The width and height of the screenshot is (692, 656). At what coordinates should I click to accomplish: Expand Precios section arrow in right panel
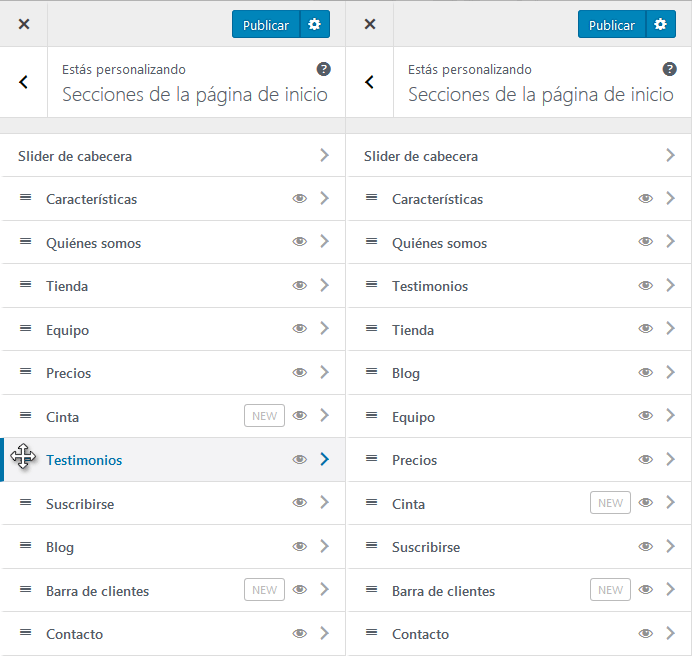[670, 460]
